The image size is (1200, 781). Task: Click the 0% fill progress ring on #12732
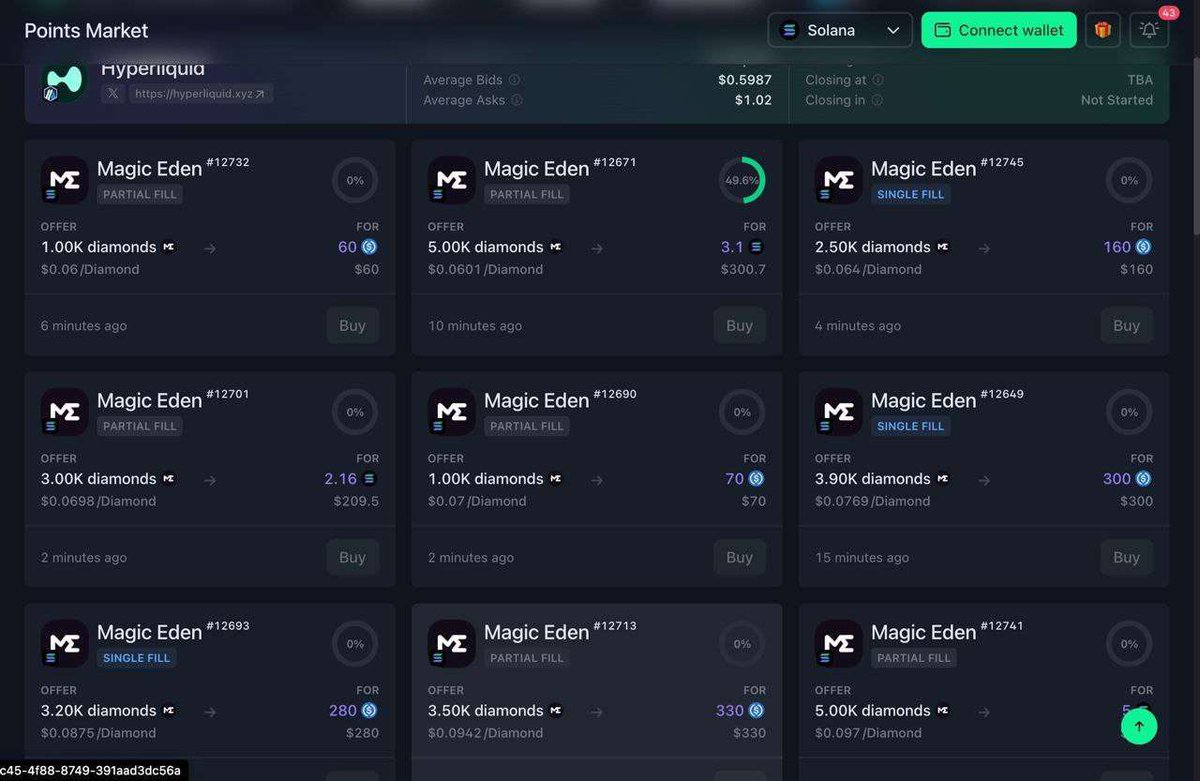(355, 180)
